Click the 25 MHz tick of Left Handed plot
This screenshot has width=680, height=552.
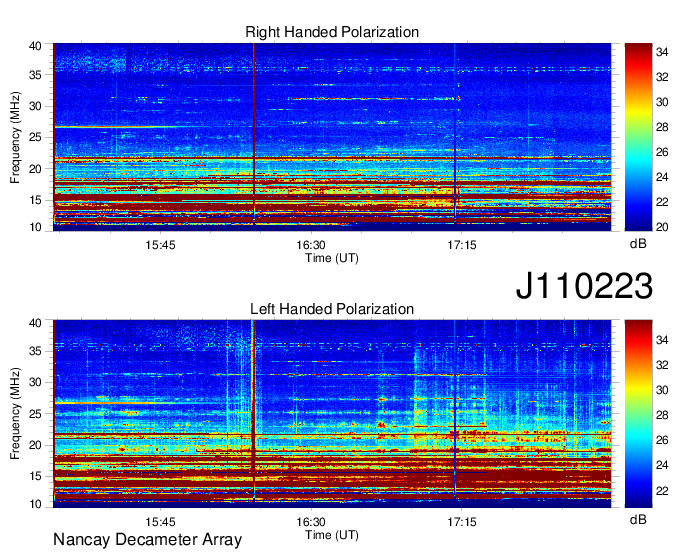(35, 414)
